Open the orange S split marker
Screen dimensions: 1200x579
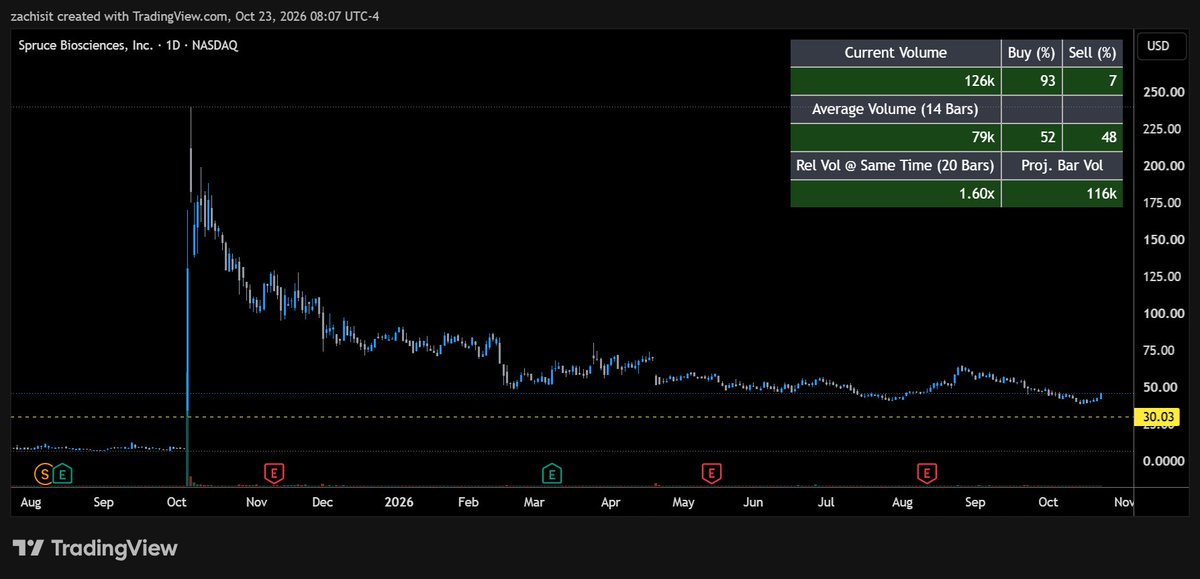(44, 473)
